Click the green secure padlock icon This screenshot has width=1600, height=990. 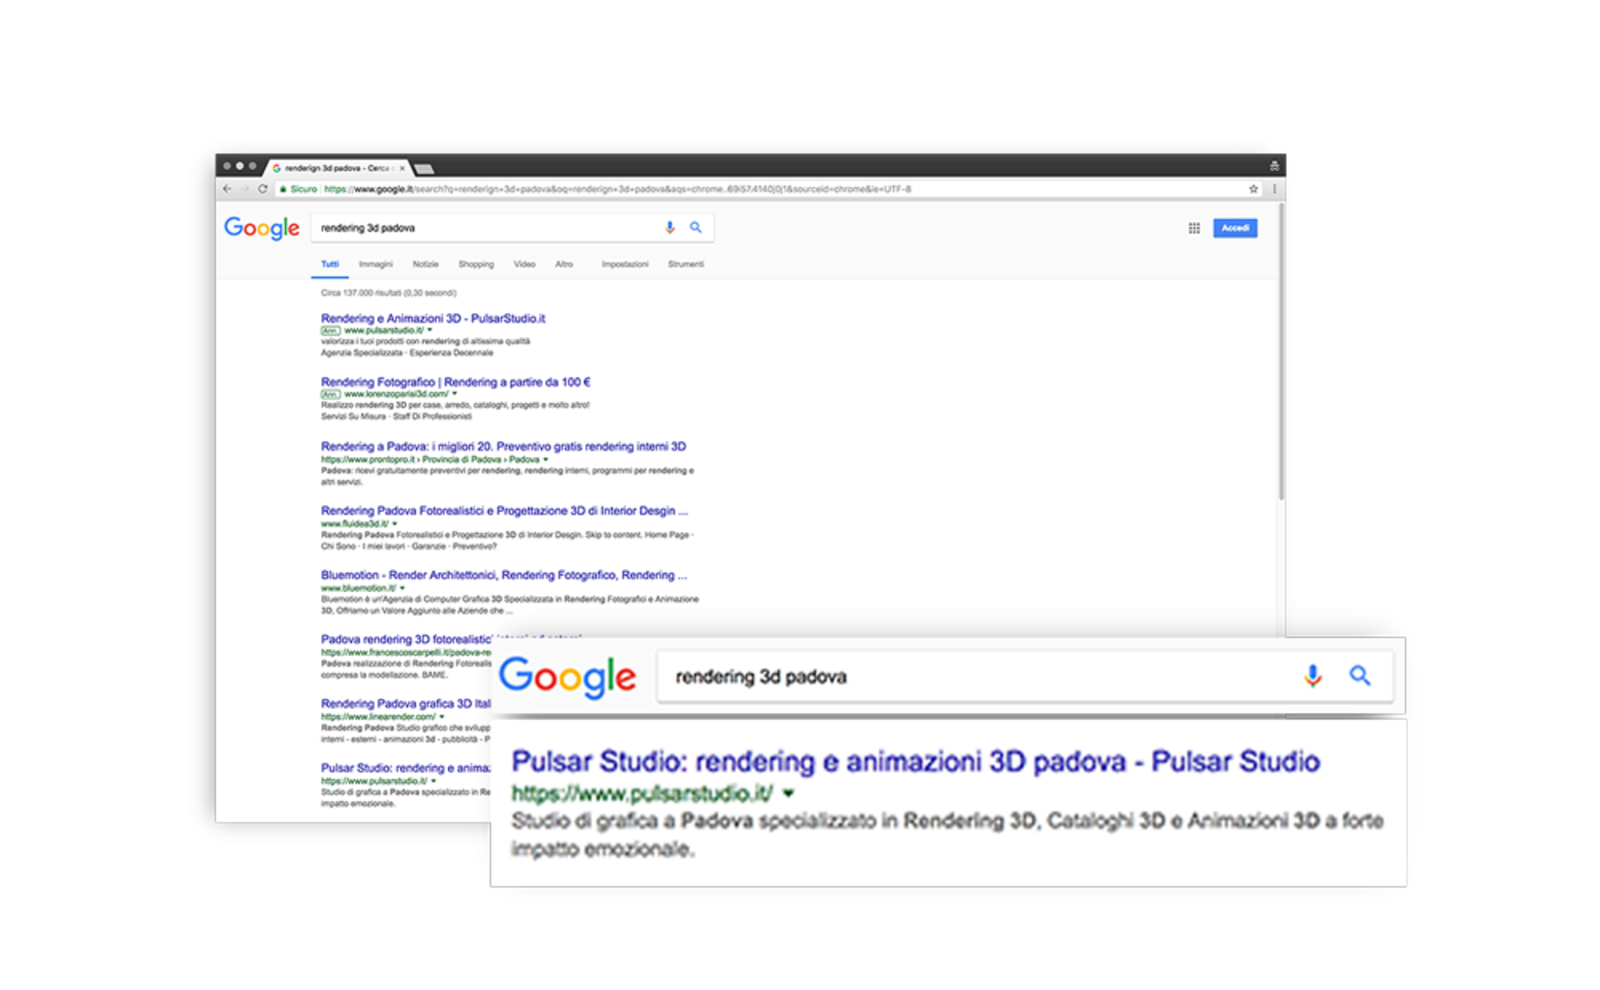(283, 189)
